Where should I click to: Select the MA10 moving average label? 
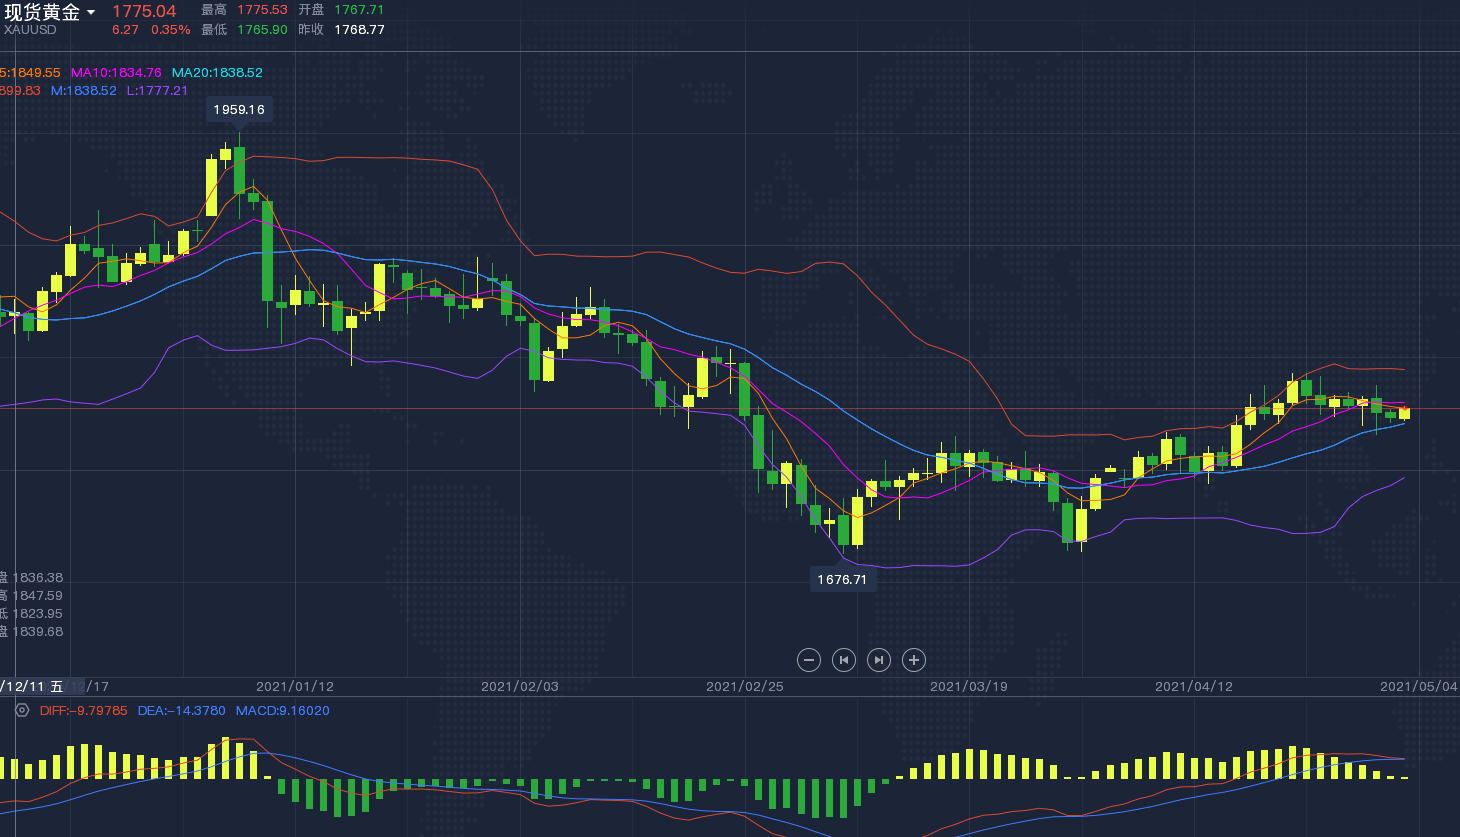click(x=115, y=73)
